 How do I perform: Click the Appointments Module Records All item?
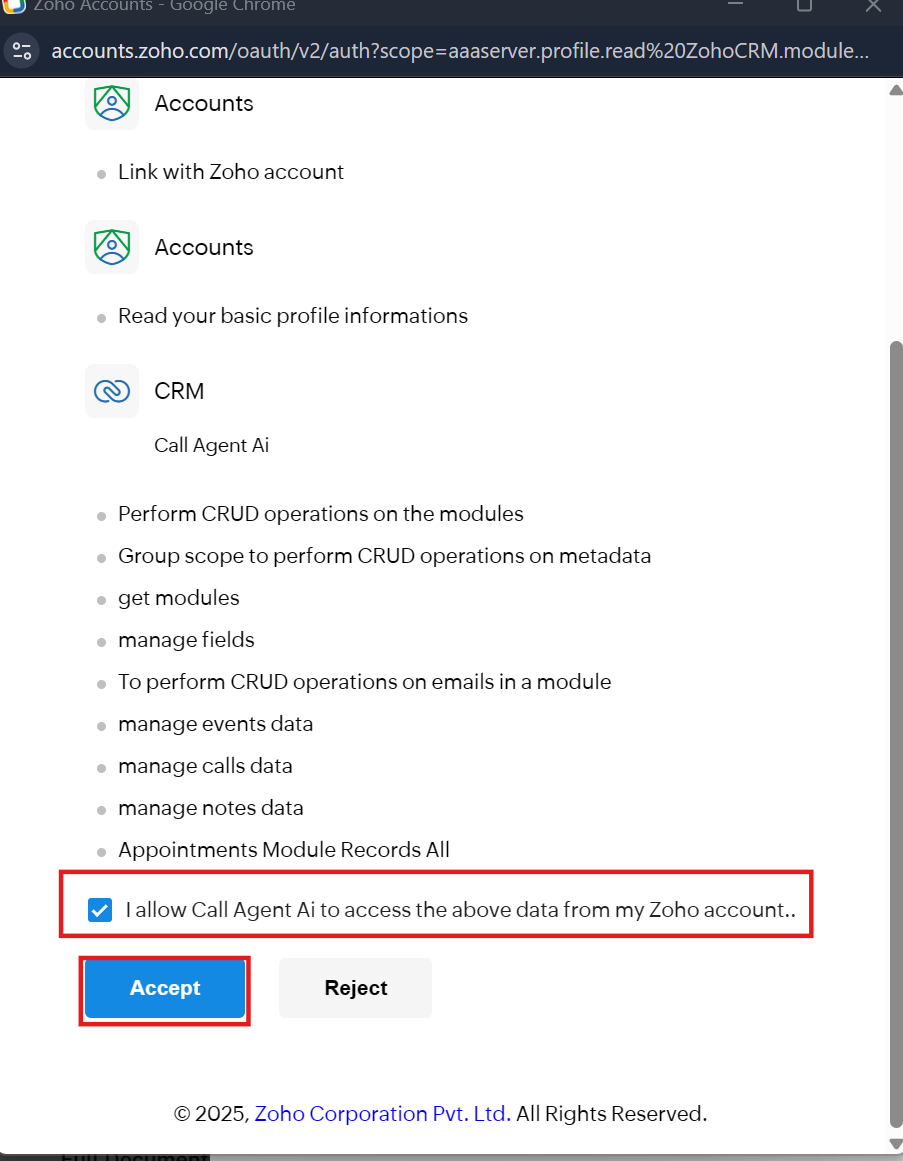coord(283,850)
